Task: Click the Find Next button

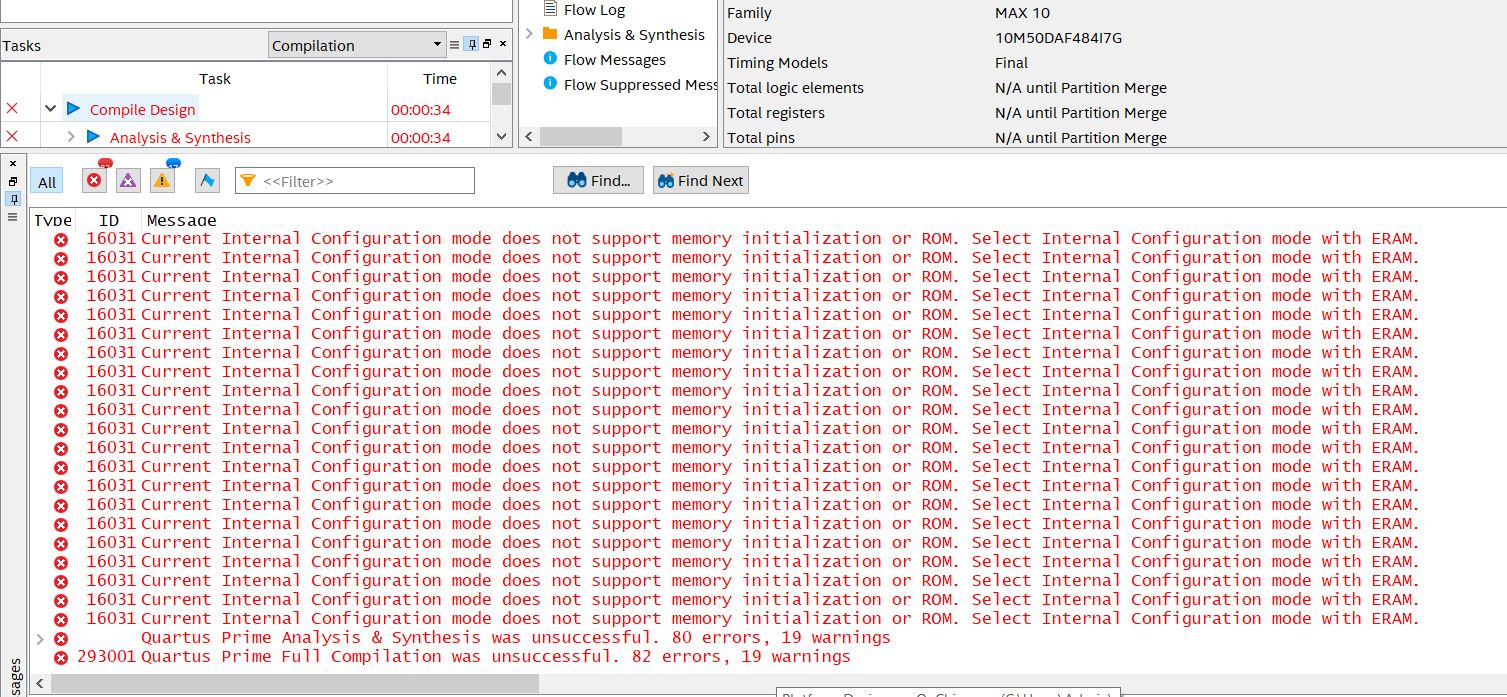Action: pyautogui.click(x=700, y=180)
